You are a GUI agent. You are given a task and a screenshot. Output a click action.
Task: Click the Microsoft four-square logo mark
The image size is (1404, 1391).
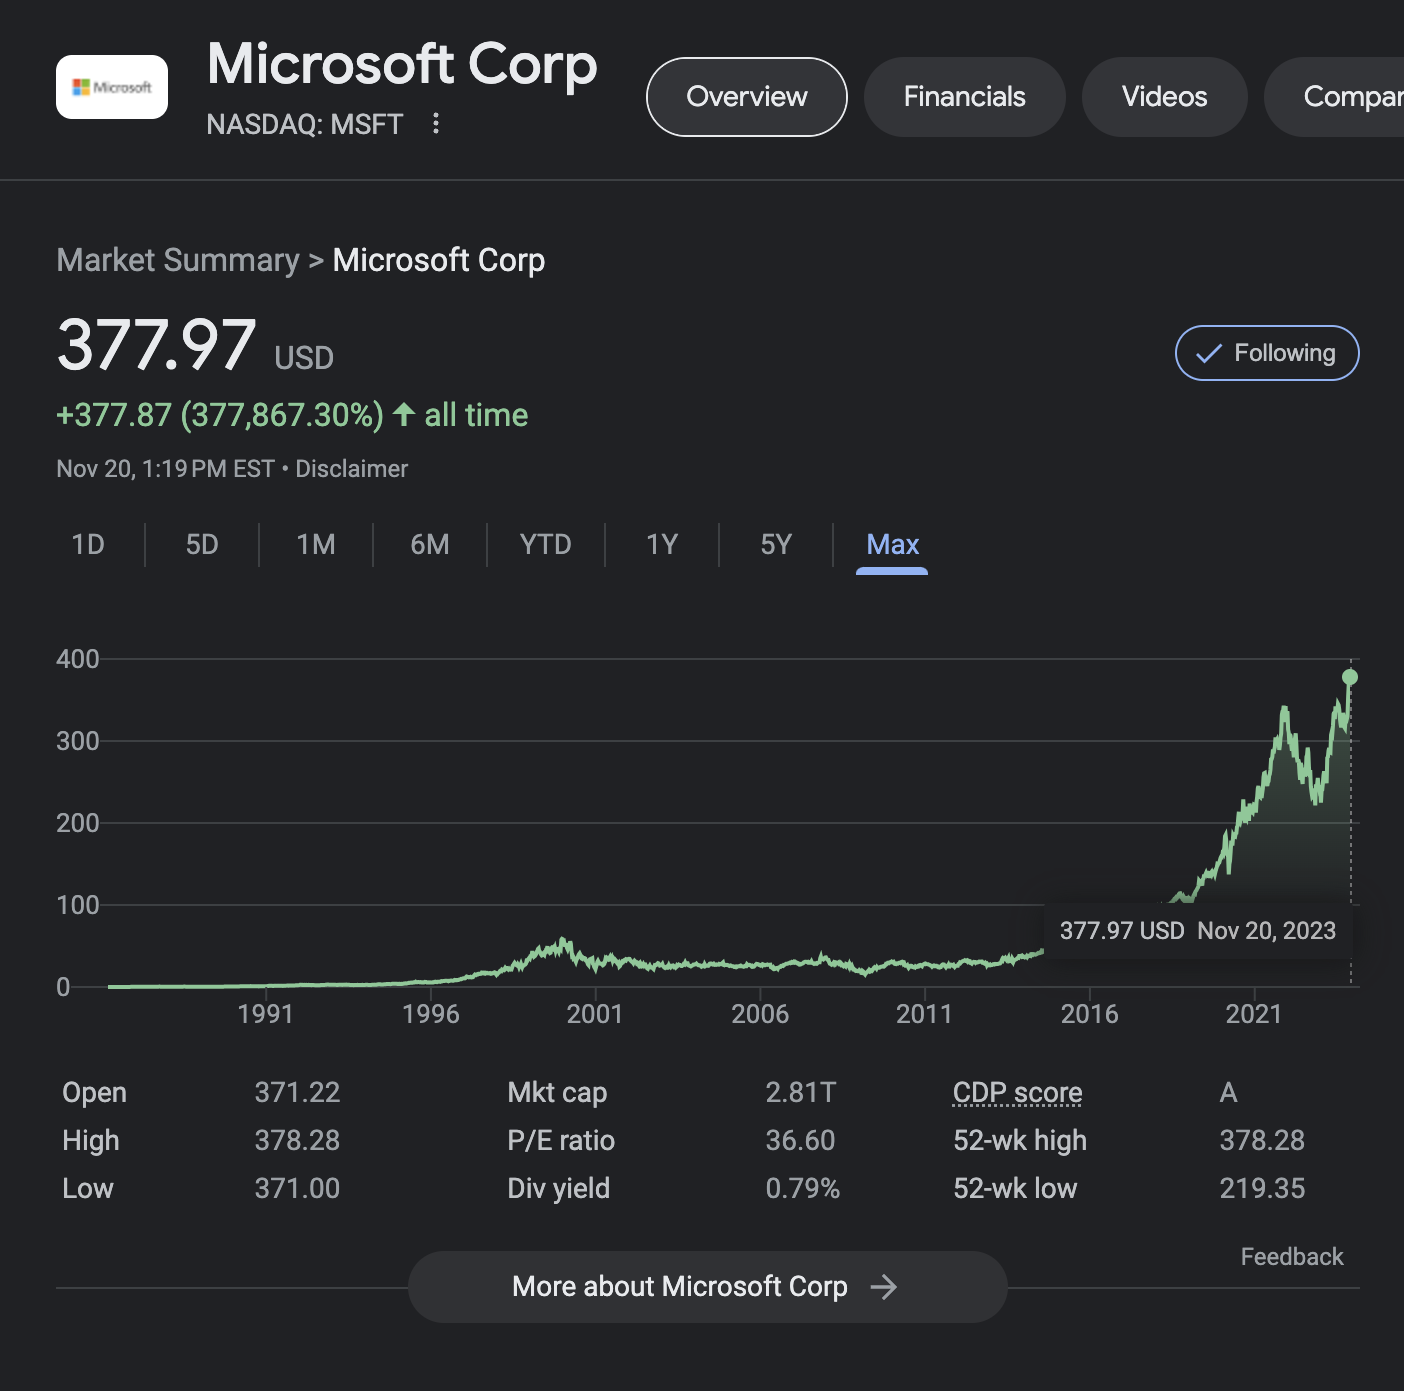tap(83, 86)
